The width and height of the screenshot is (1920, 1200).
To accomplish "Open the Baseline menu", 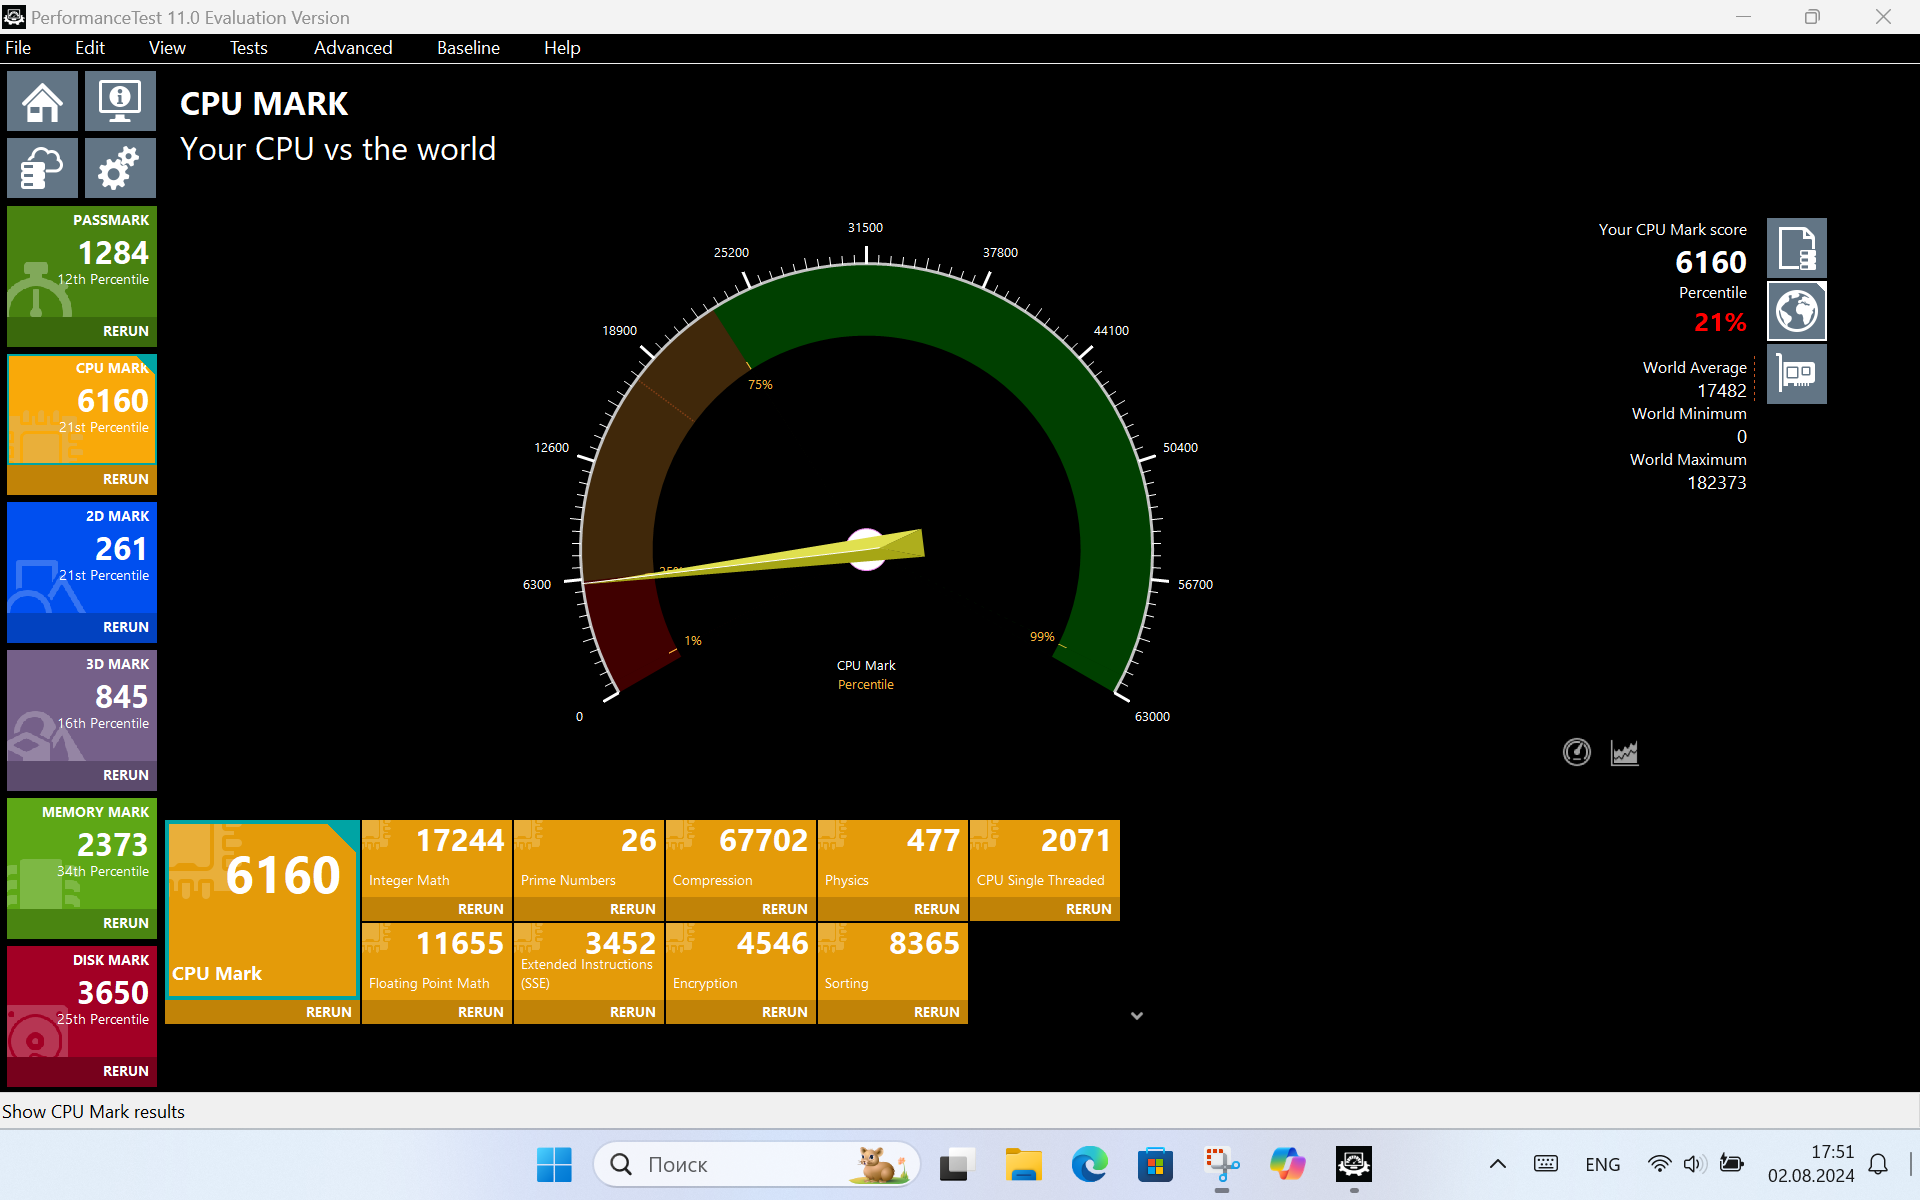I will 467,48.
